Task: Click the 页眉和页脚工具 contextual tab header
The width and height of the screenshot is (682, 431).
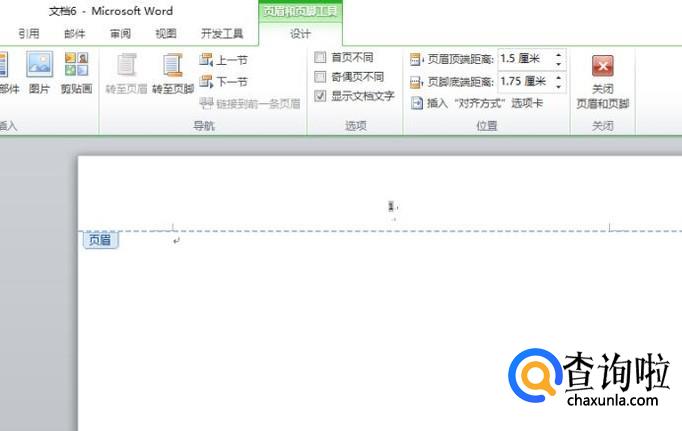Action: tap(301, 11)
